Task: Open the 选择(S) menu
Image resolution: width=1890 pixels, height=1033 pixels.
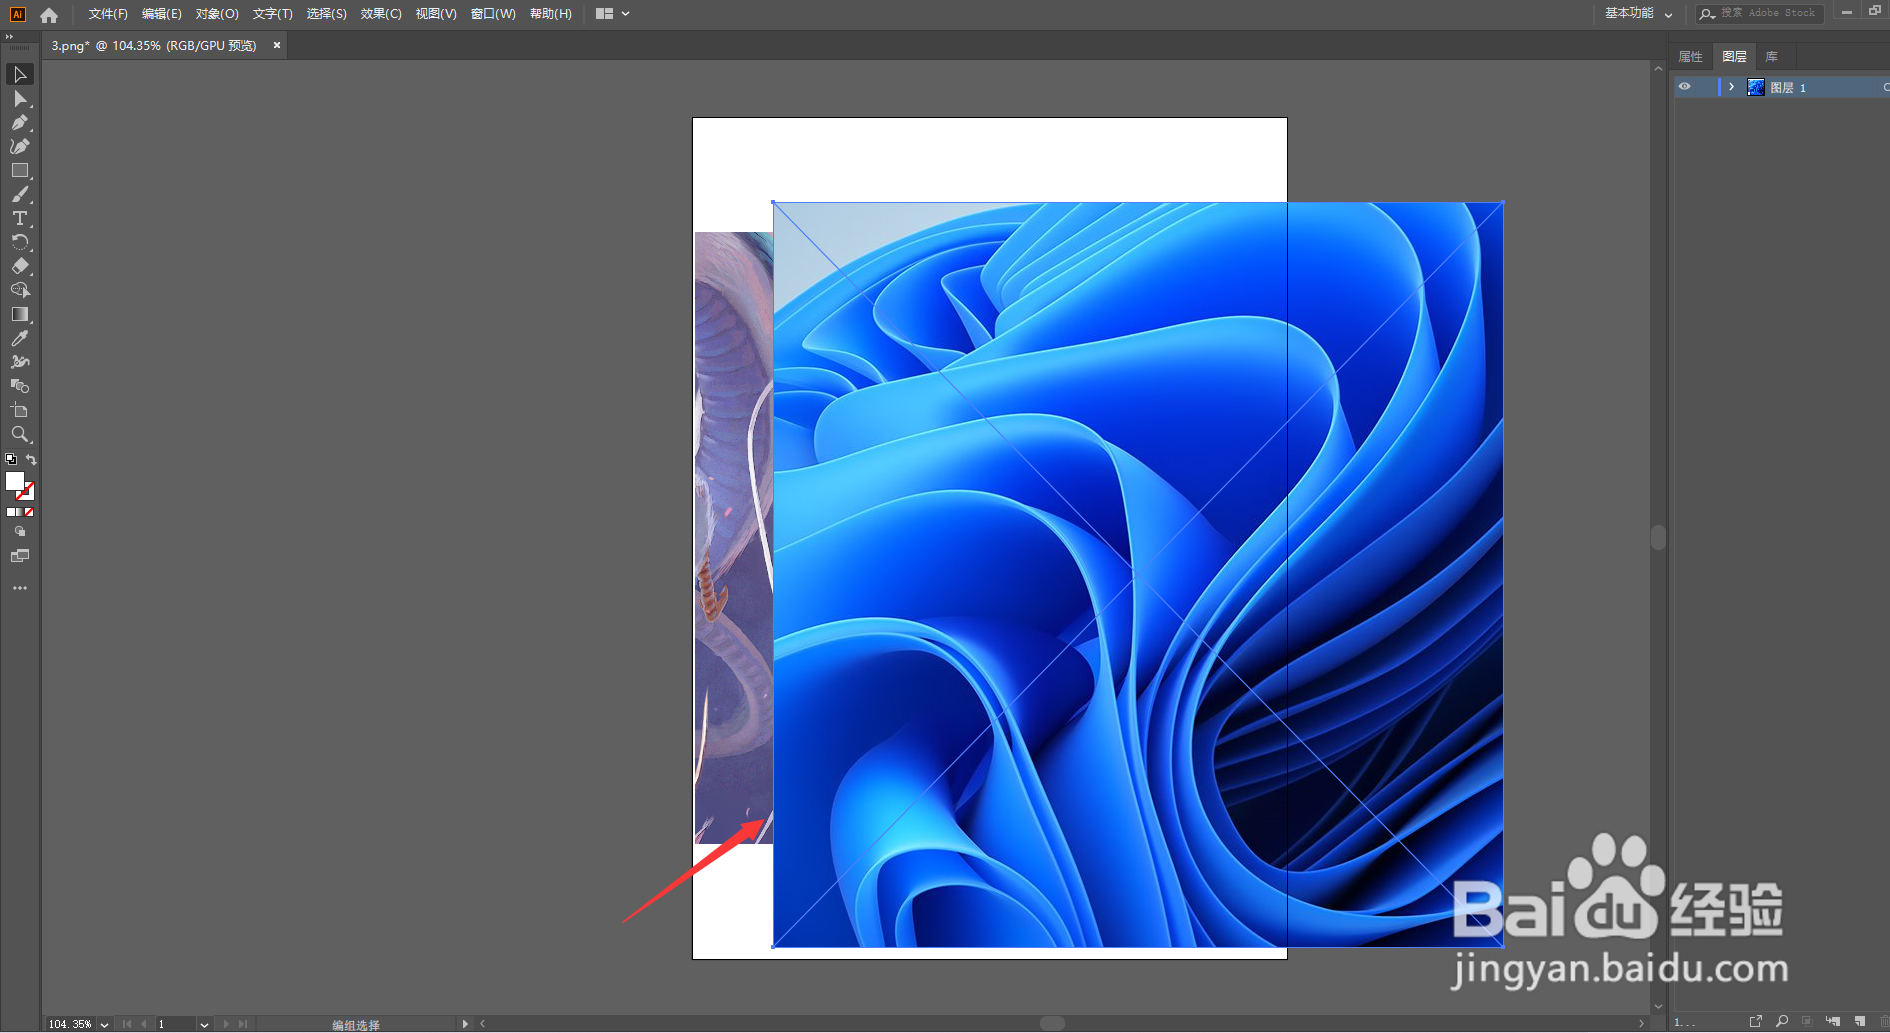Action: 327,14
